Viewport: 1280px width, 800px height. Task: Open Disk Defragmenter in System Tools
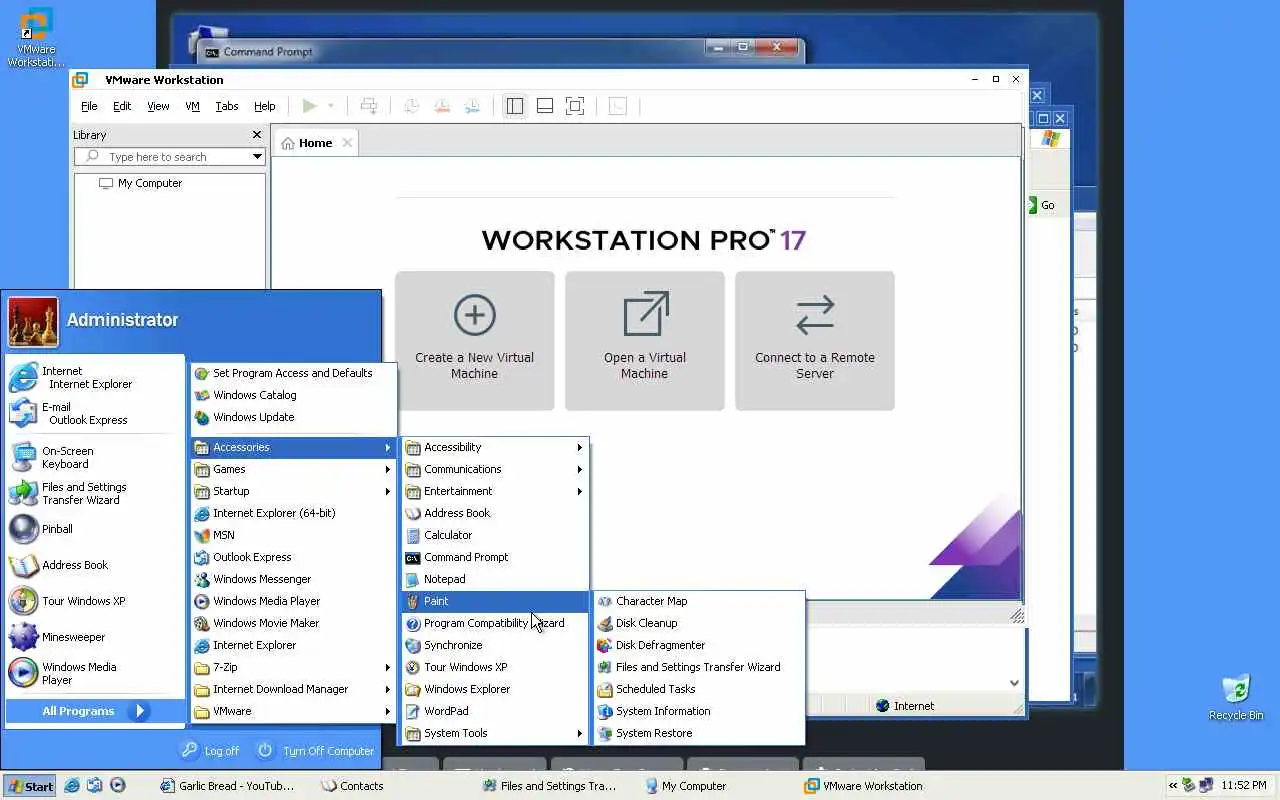click(699, 645)
